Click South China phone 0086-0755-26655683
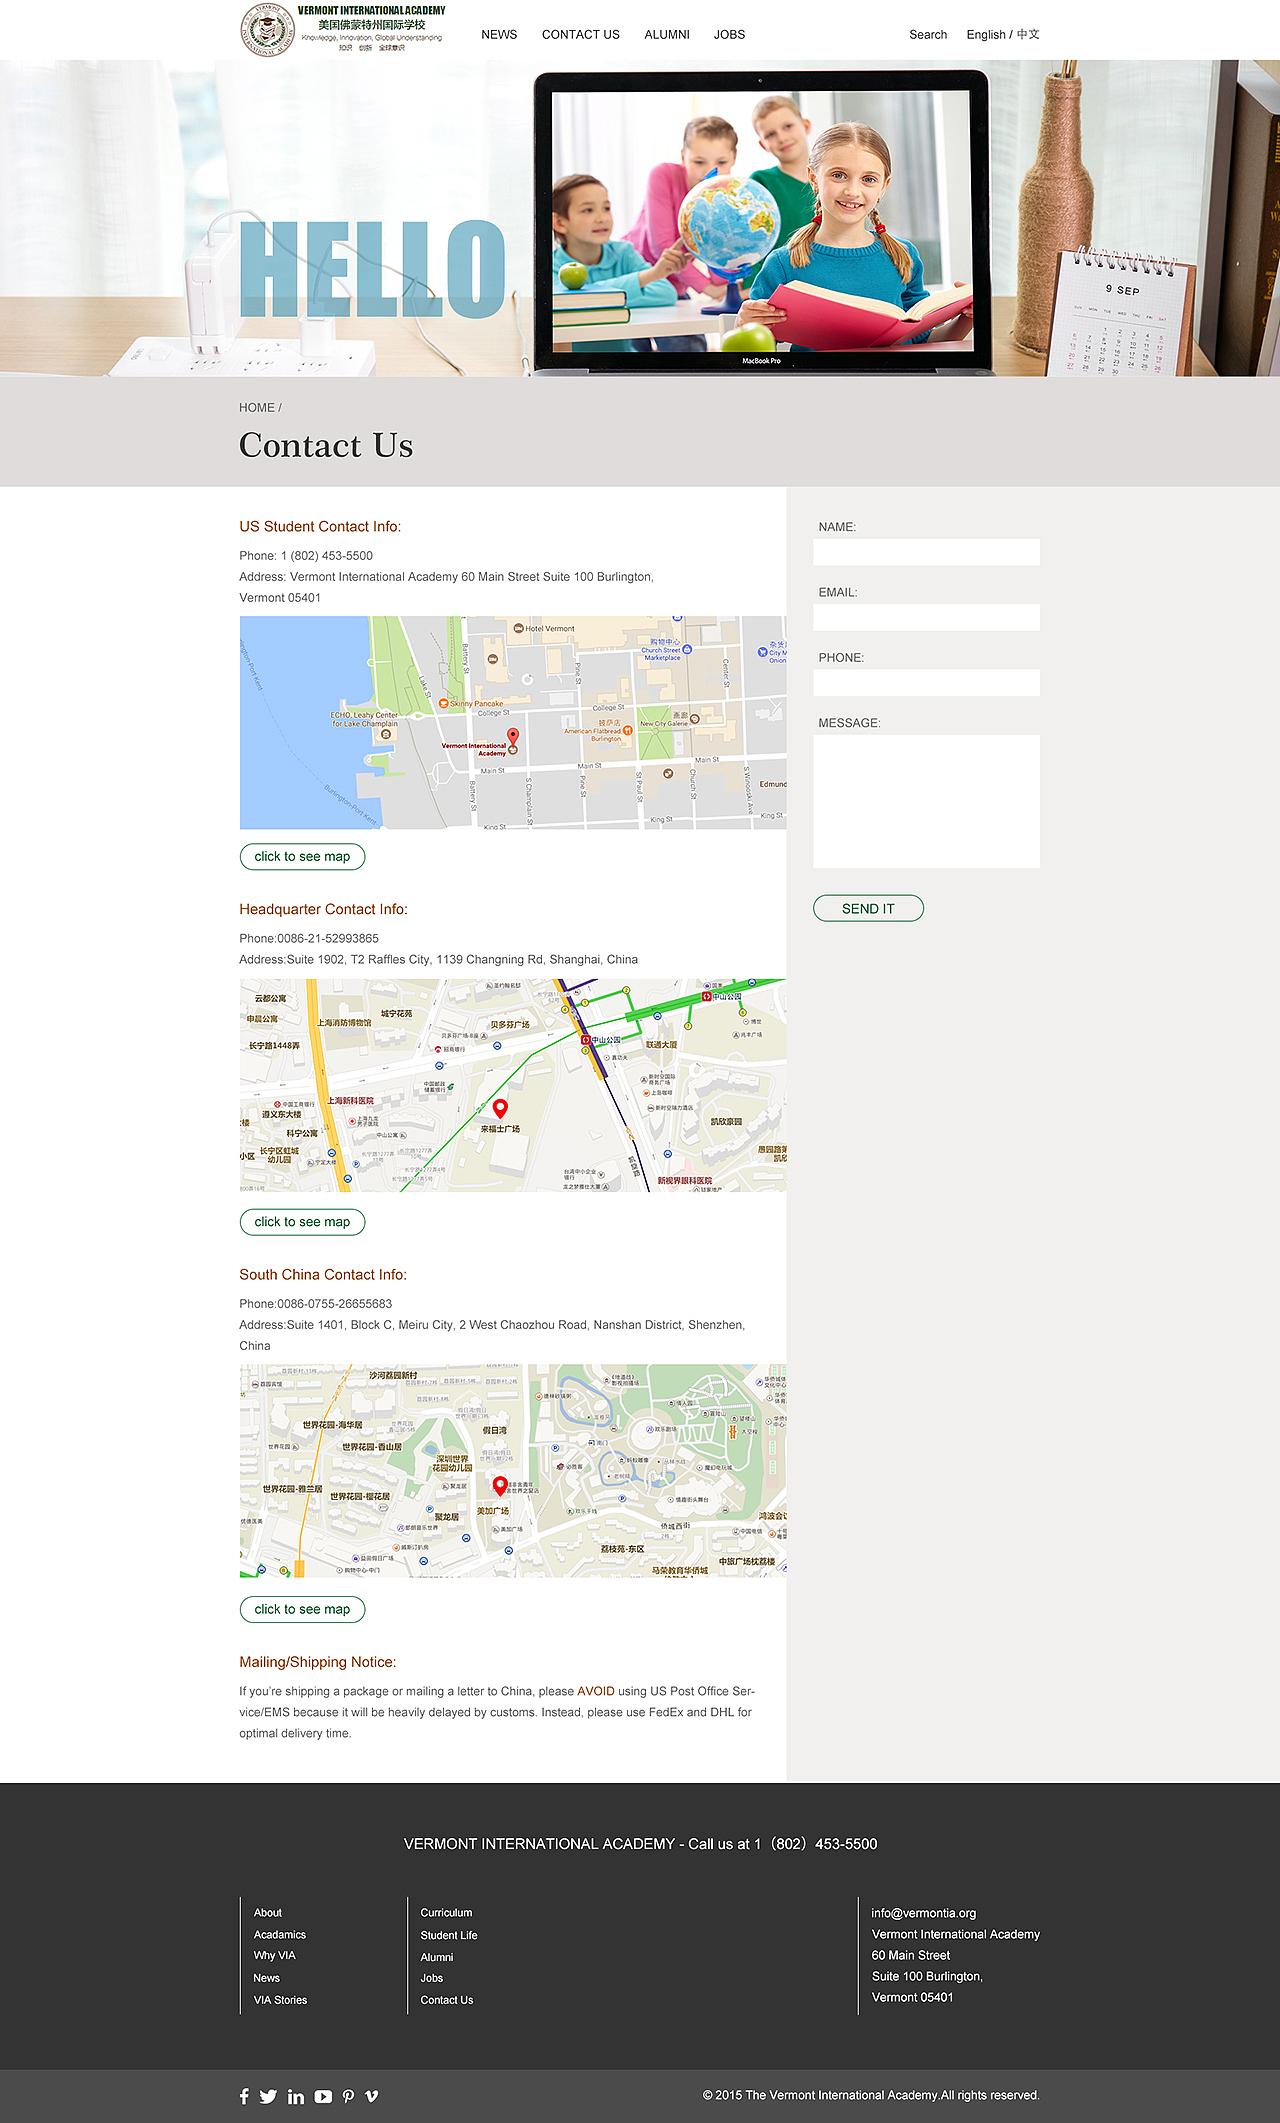This screenshot has width=1280, height=2123. pos(335,1304)
